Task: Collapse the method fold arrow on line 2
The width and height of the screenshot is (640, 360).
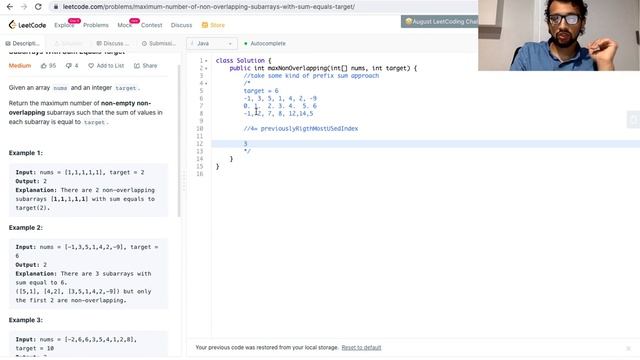Action: click(206, 69)
